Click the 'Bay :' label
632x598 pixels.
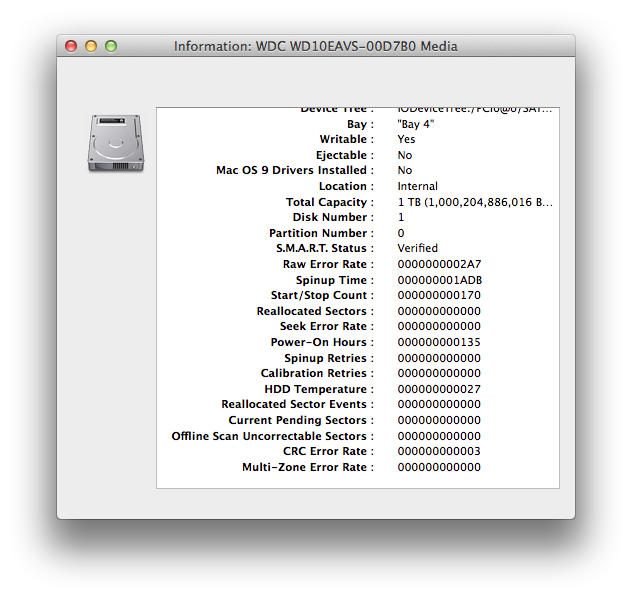[x=360, y=124]
